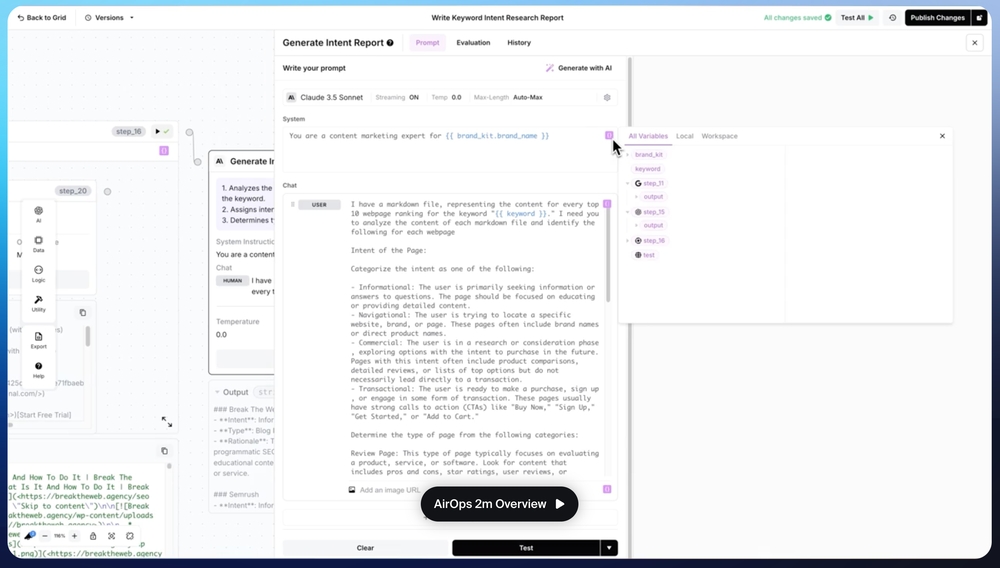This screenshot has height=568, width=1000.
Task: Open the Test button dropdown arrow
Action: 609,548
